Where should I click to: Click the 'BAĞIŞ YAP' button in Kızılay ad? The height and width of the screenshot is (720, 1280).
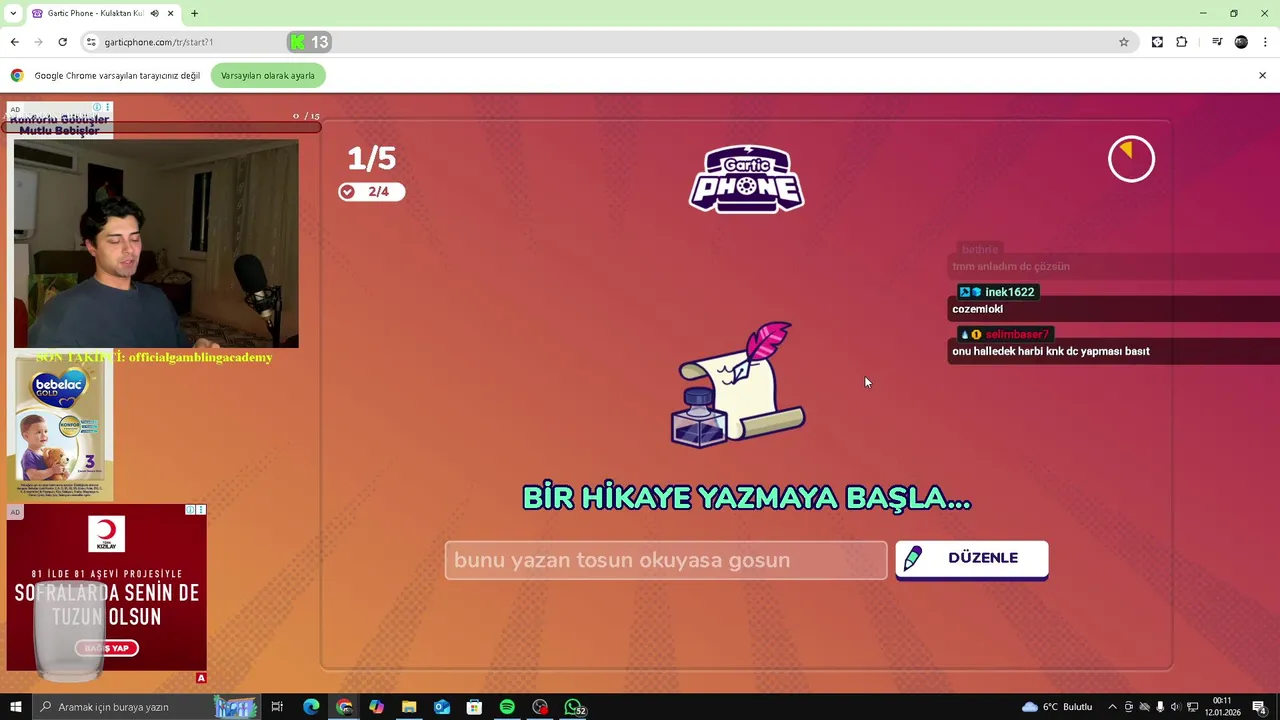[107, 648]
